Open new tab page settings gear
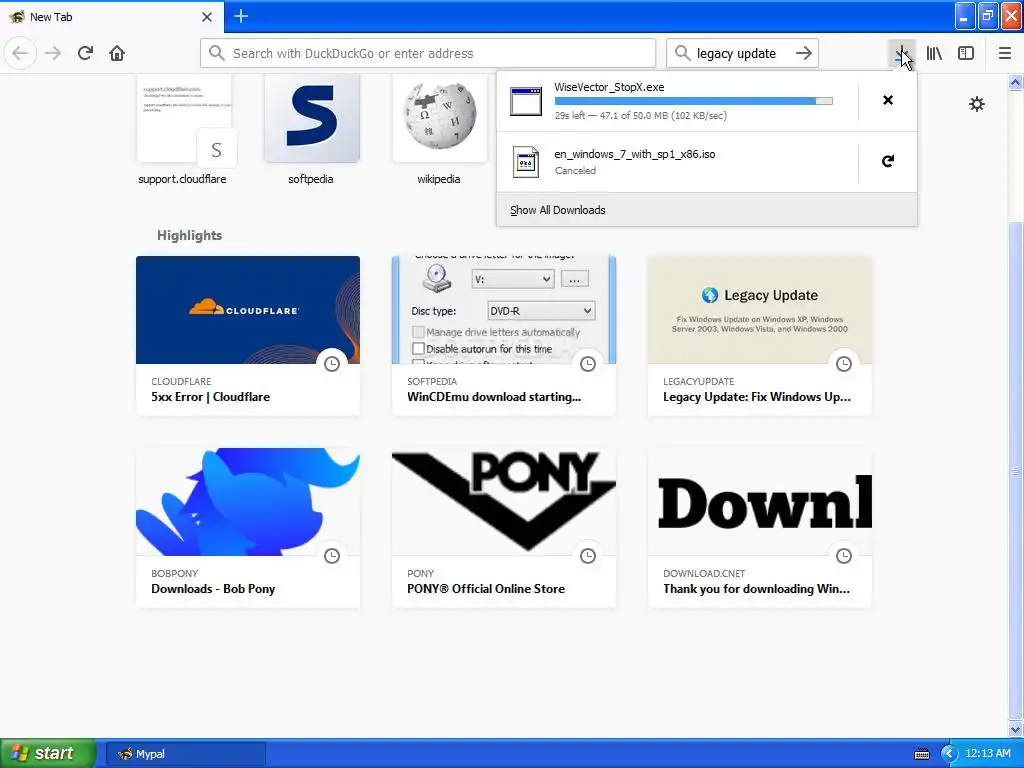 [x=976, y=104]
